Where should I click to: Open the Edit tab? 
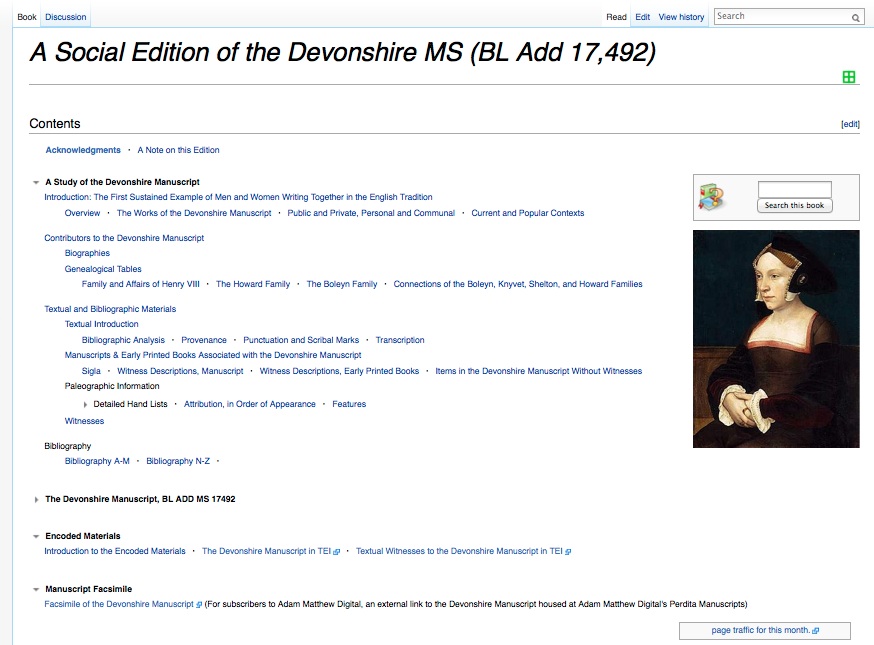[643, 17]
